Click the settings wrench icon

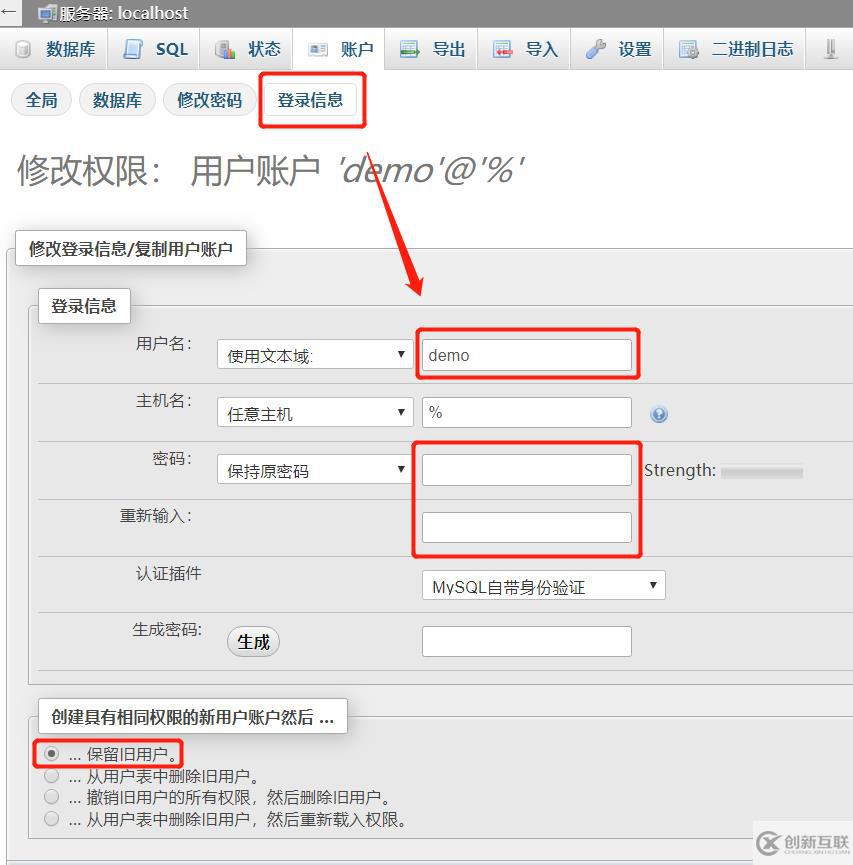coord(595,49)
